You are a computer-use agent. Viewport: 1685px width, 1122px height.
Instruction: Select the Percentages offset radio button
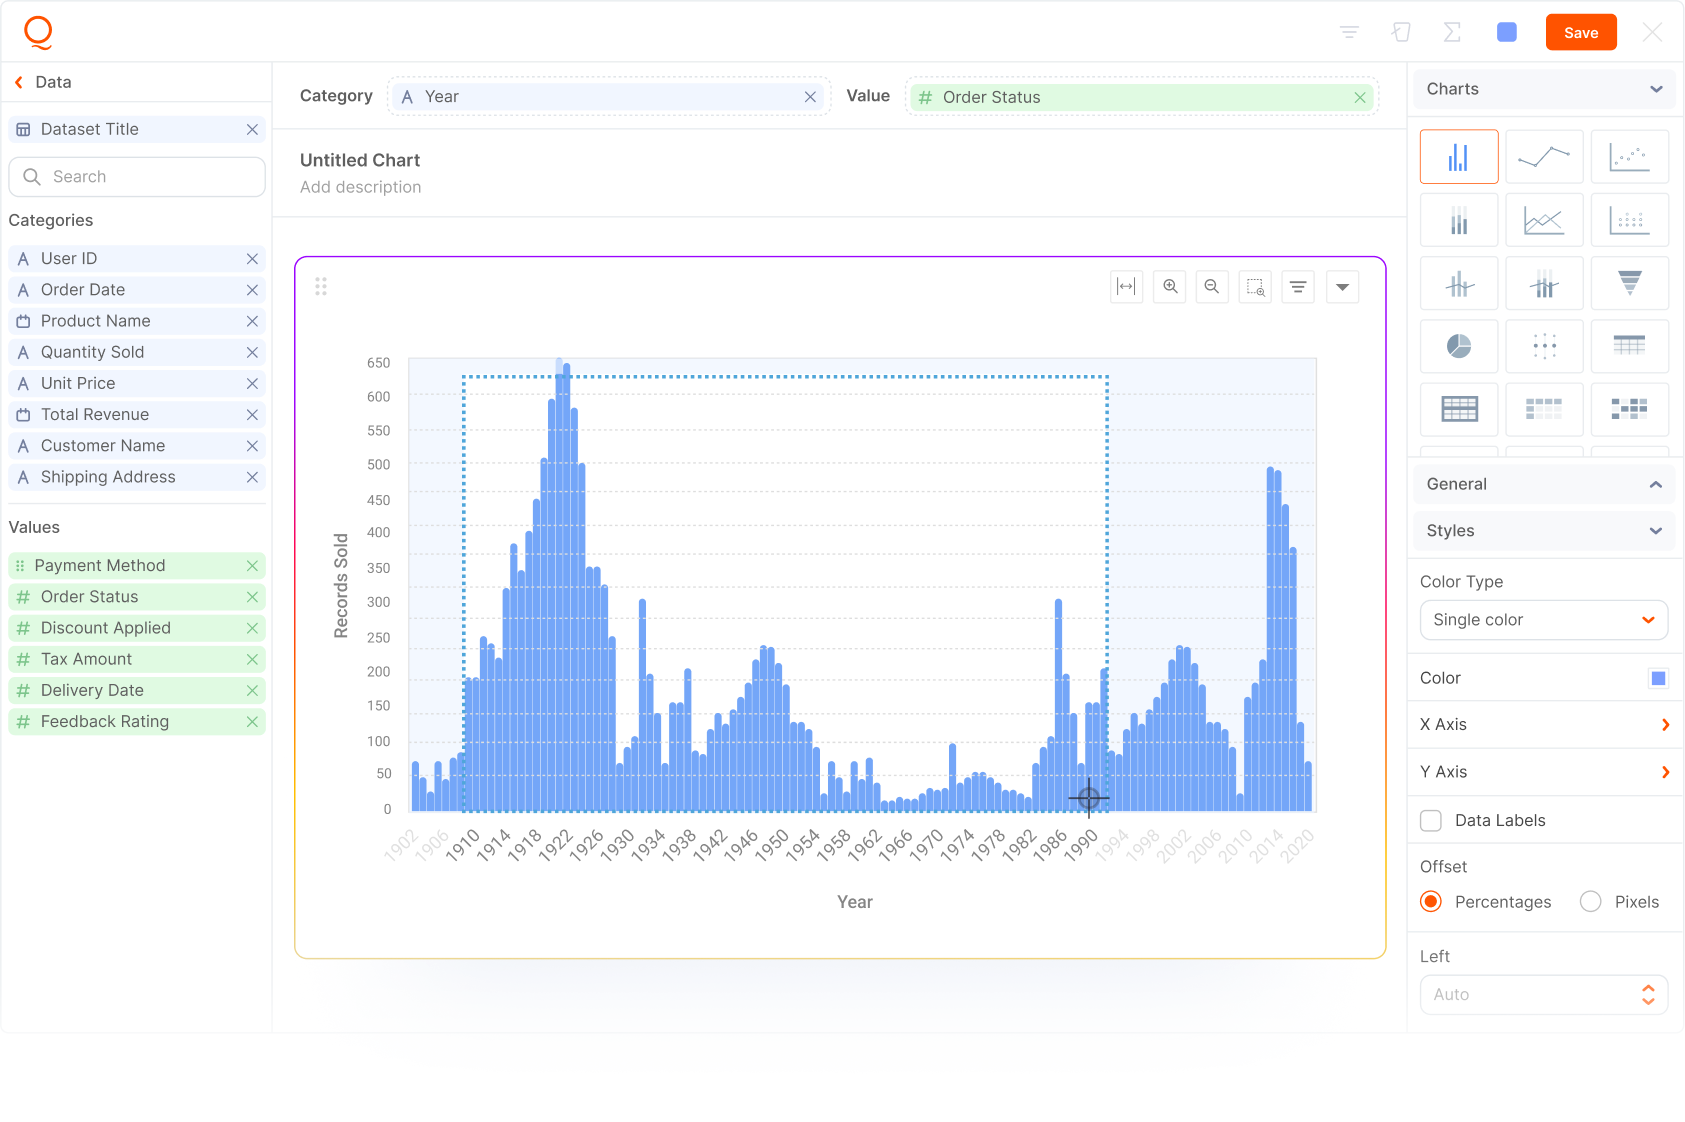pyautogui.click(x=1431, y=902)
